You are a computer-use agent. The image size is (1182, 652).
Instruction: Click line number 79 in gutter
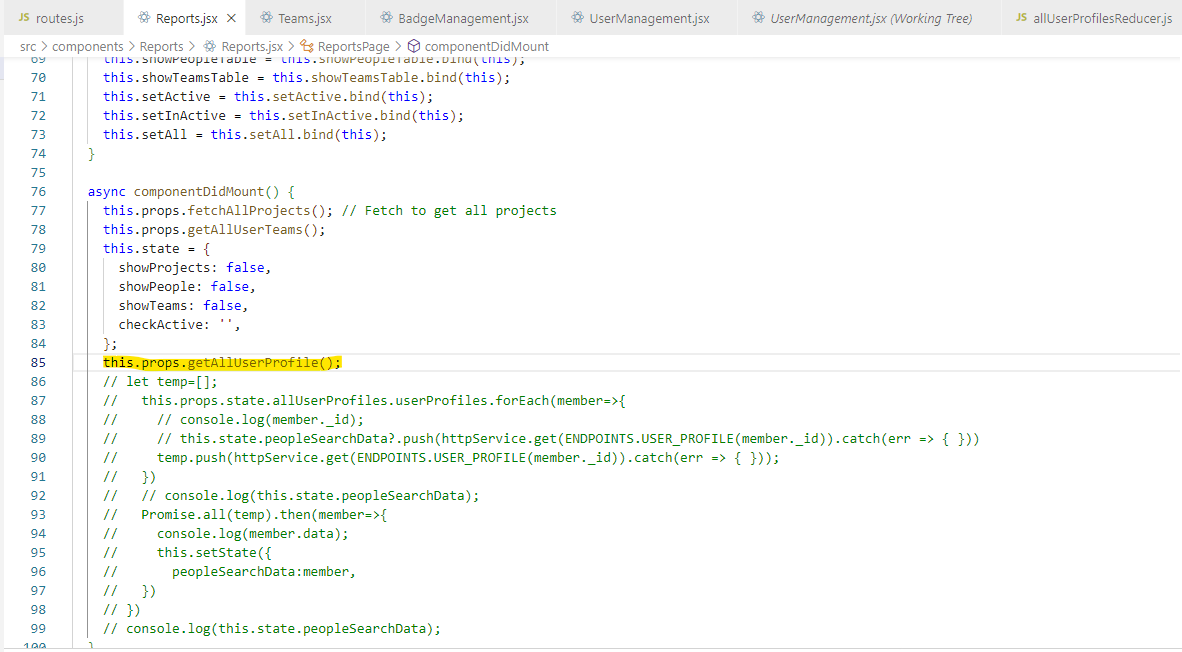click(38, 249)
